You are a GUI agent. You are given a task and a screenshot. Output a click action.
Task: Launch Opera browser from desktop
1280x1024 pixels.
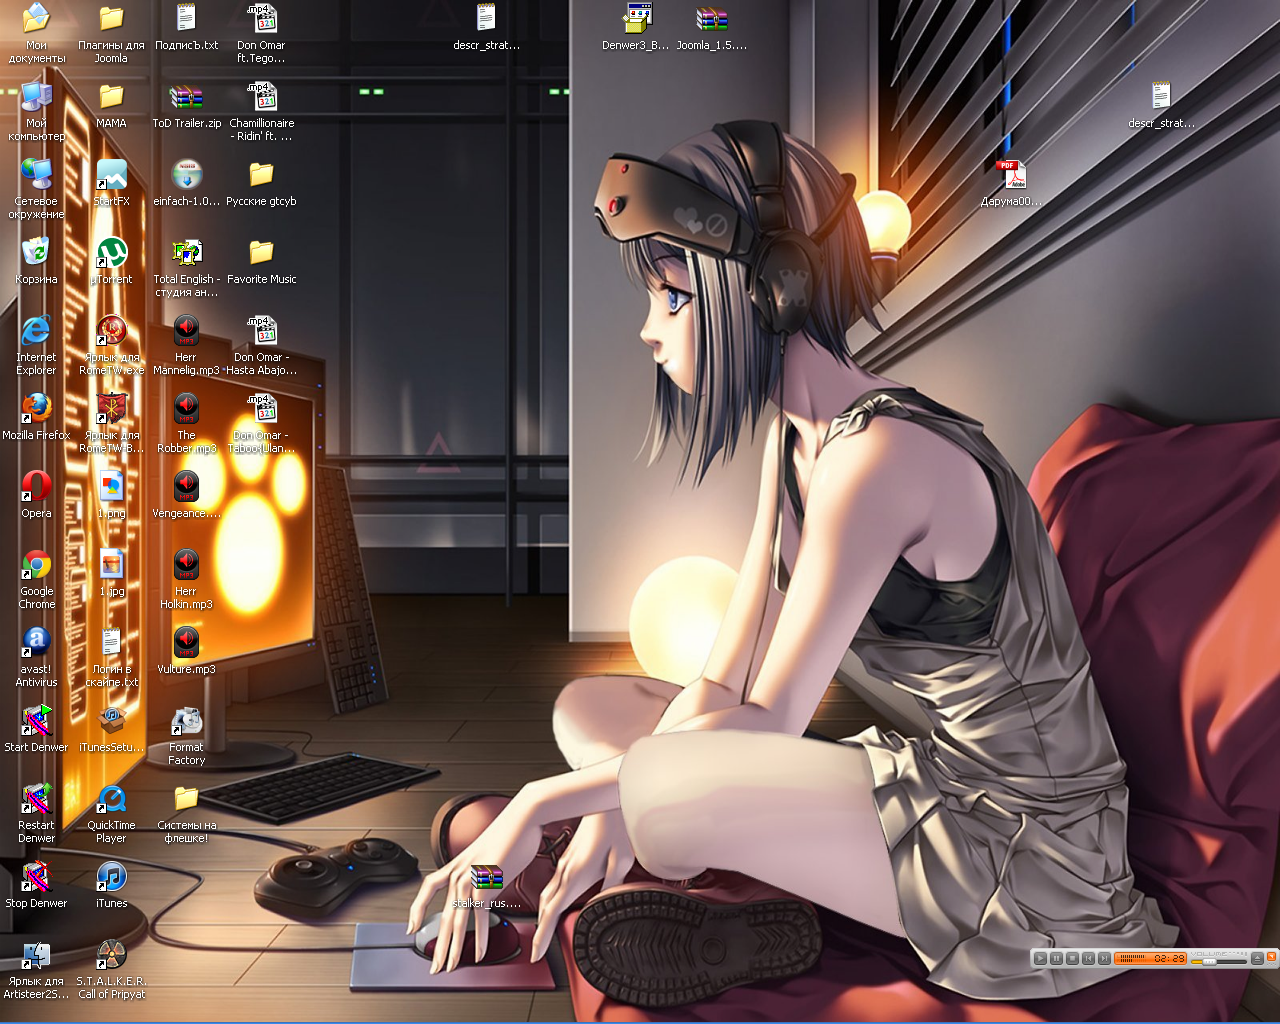pos(36,487)
